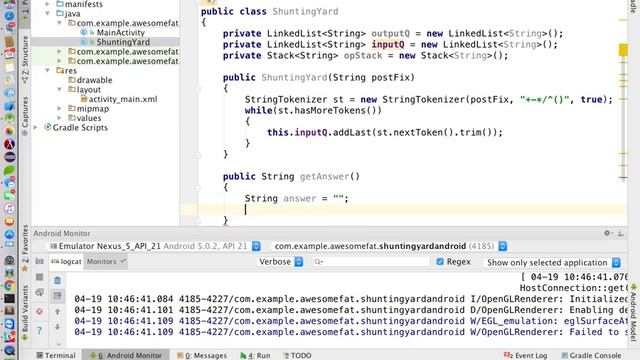Open System Information in the Android Monitor toolbar

tap(40, 292)
